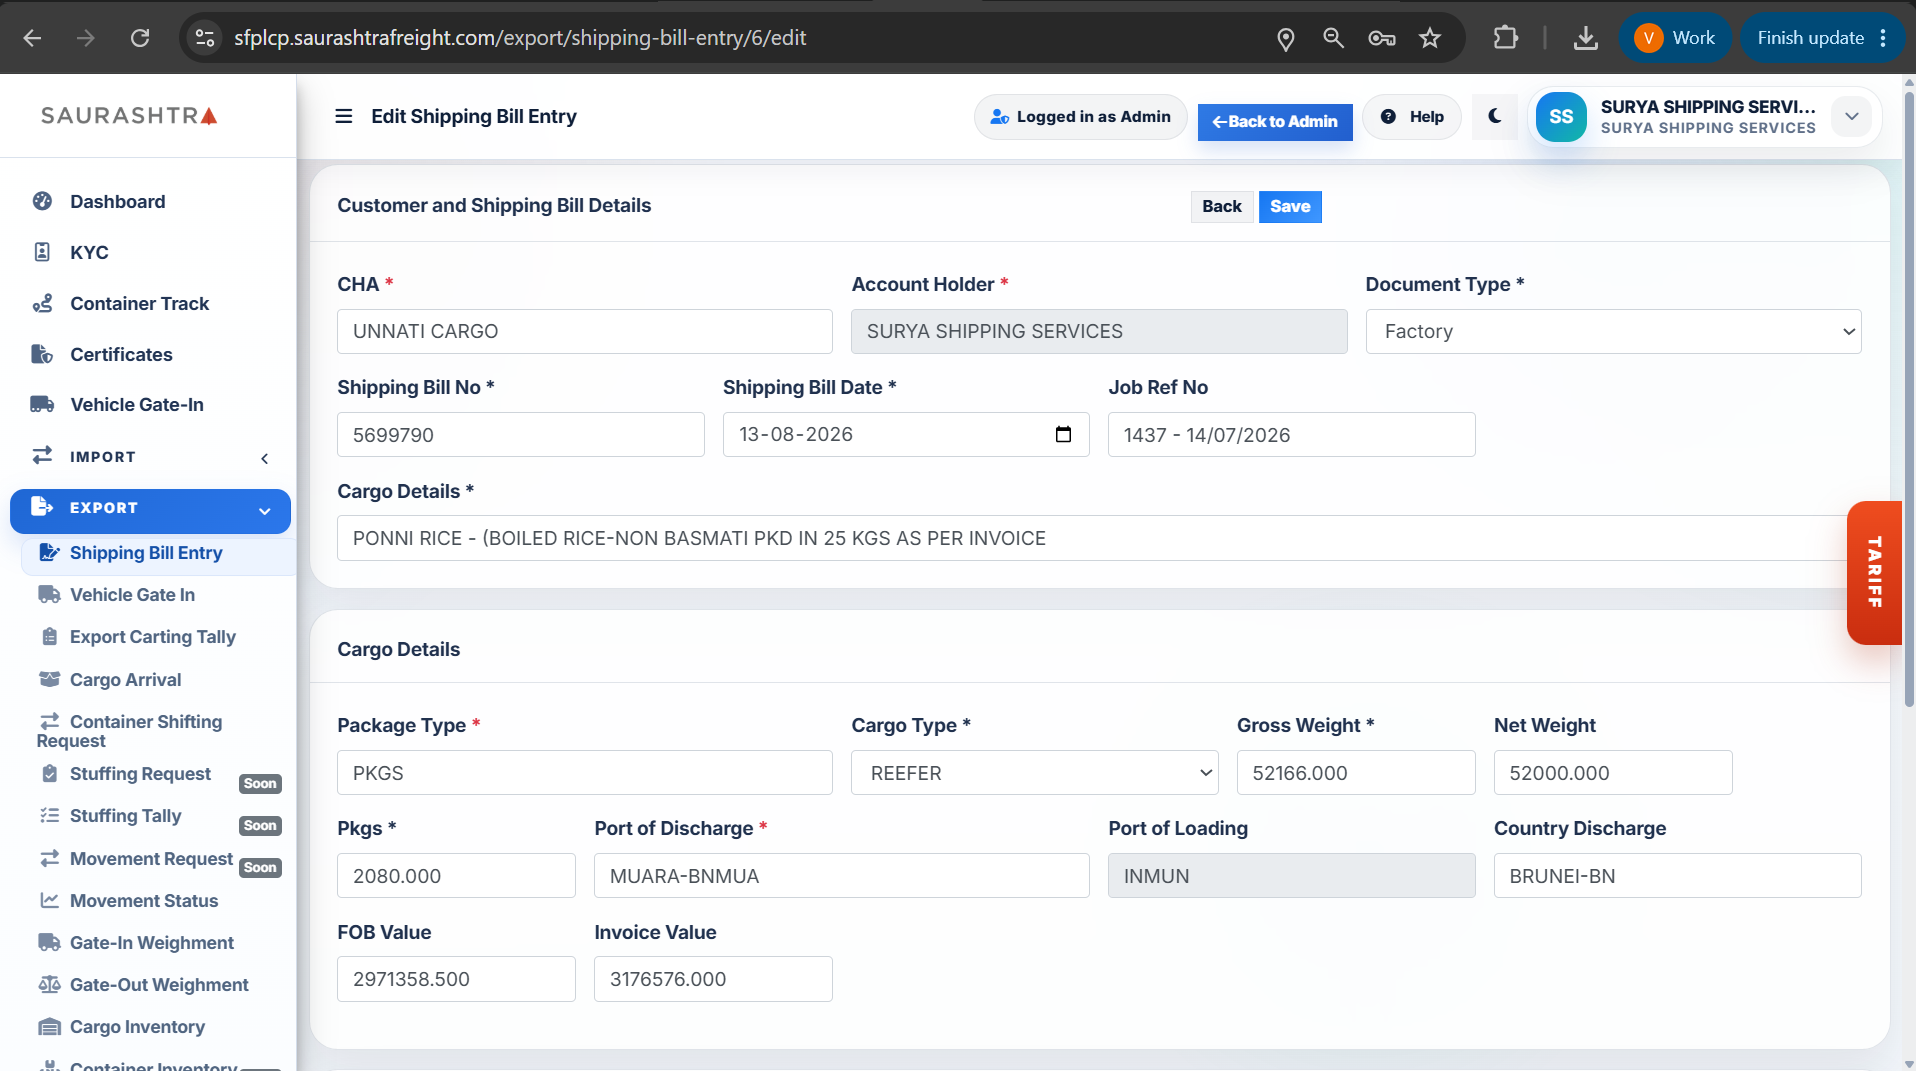The image size is (1916, 1071).
Task: Open the password key icon
Action: [1382, 38]
